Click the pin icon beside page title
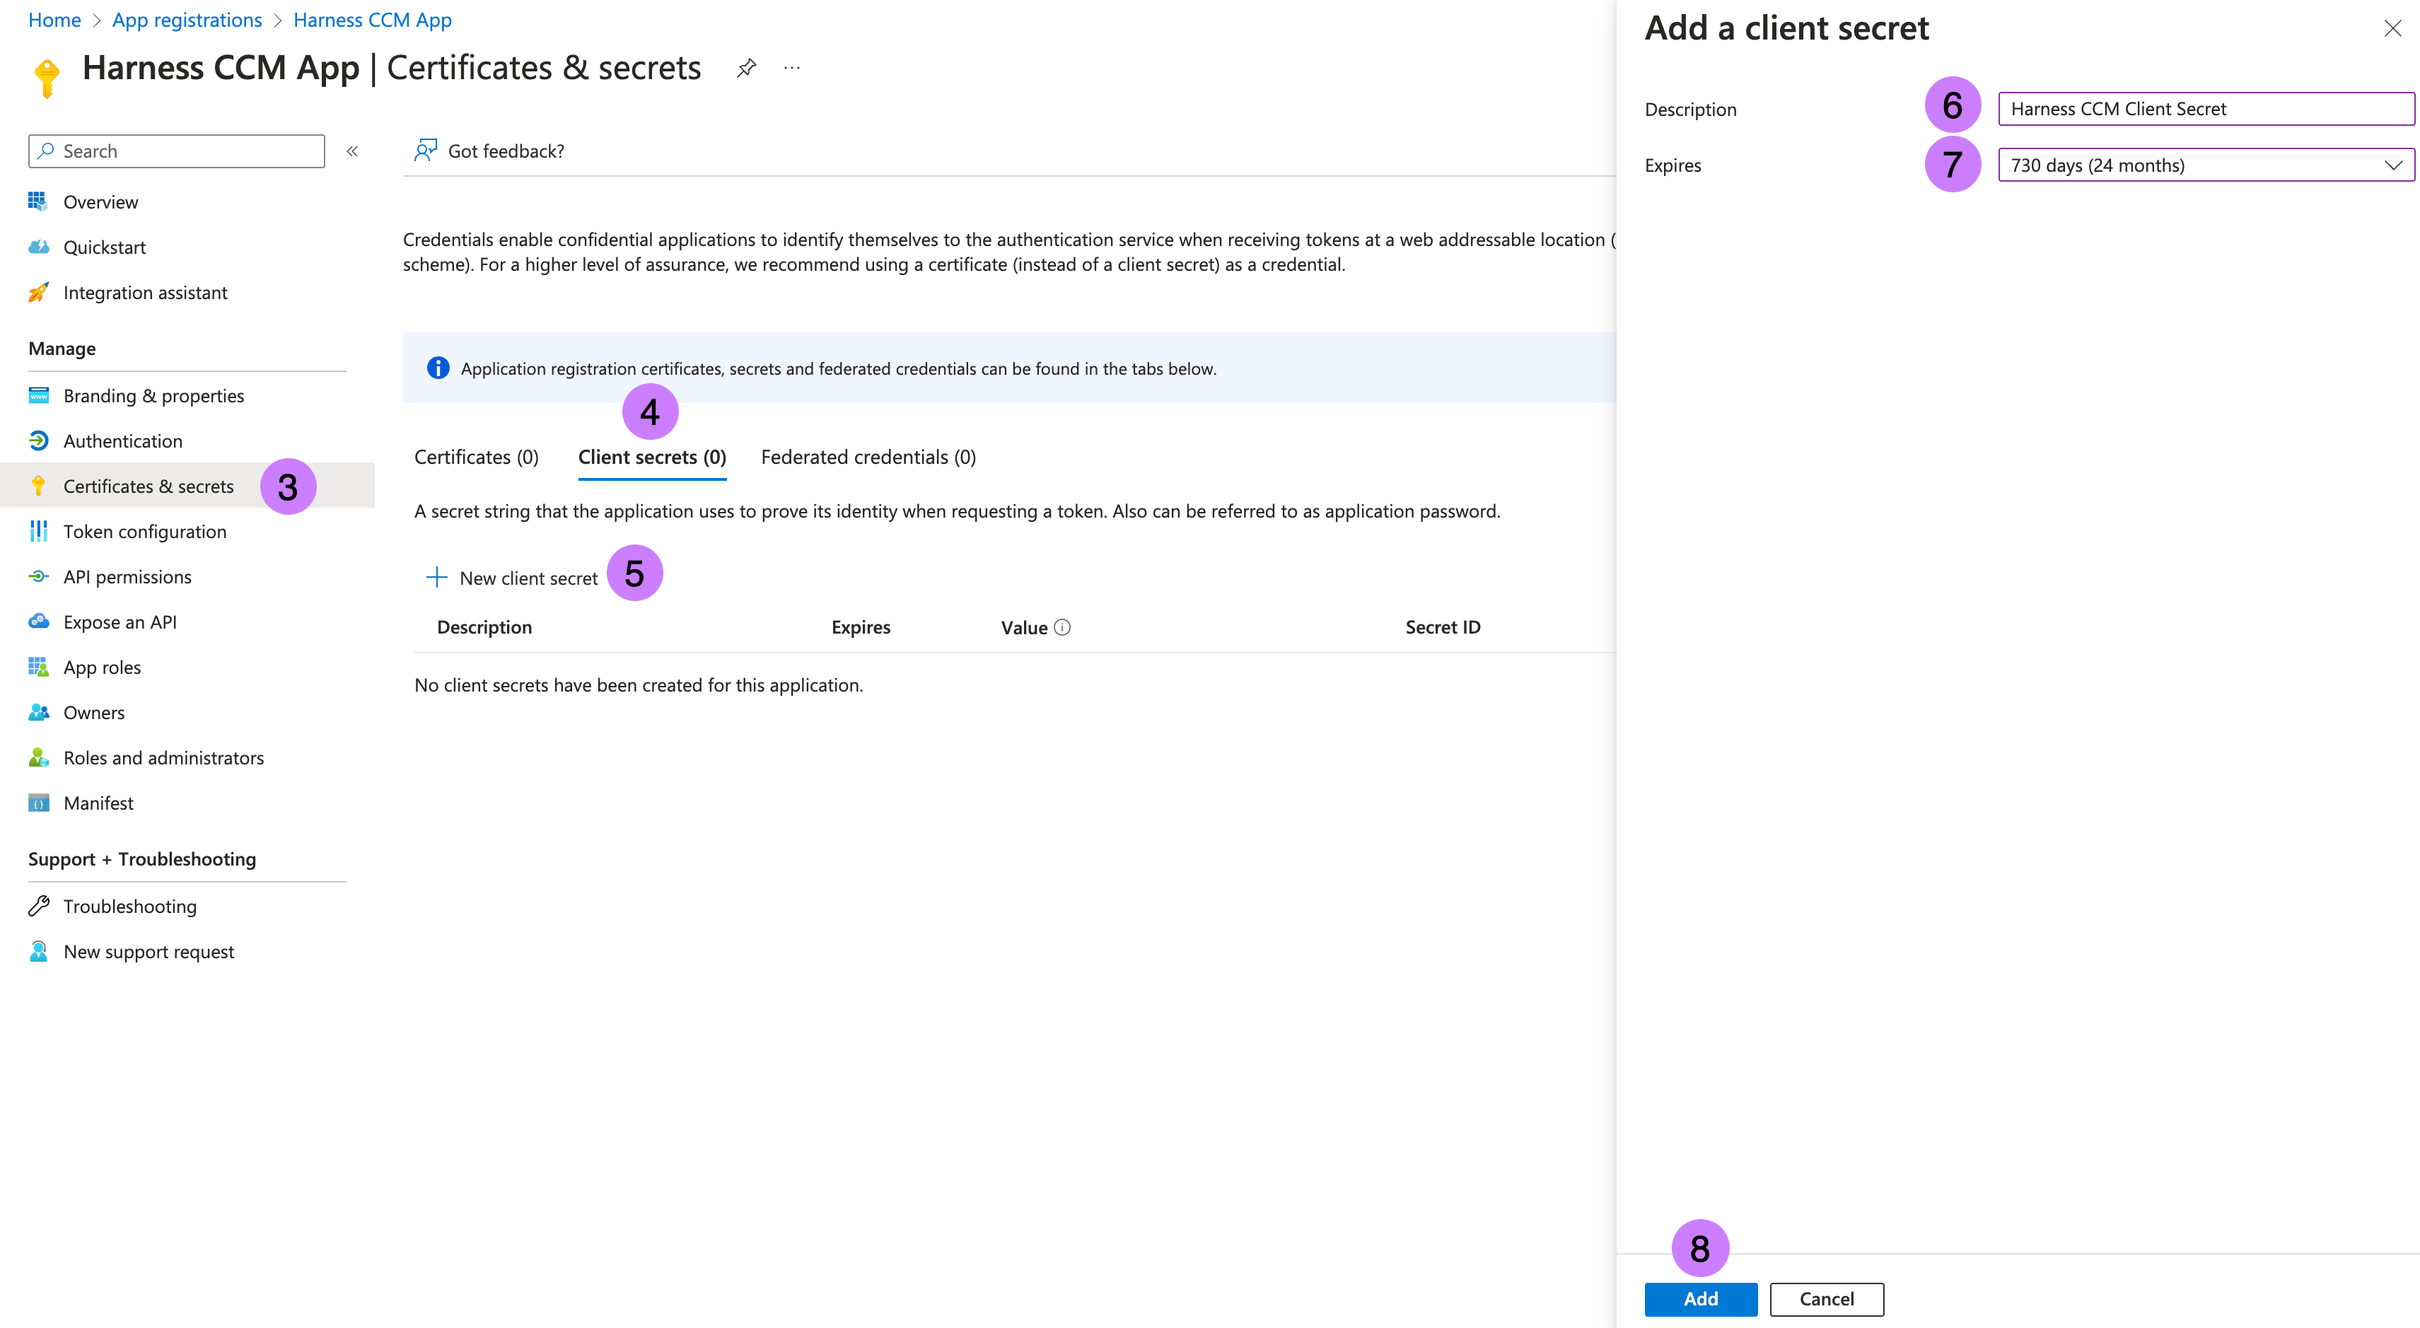Viewport: 2420px width, 1328px height. pos(746,68)
